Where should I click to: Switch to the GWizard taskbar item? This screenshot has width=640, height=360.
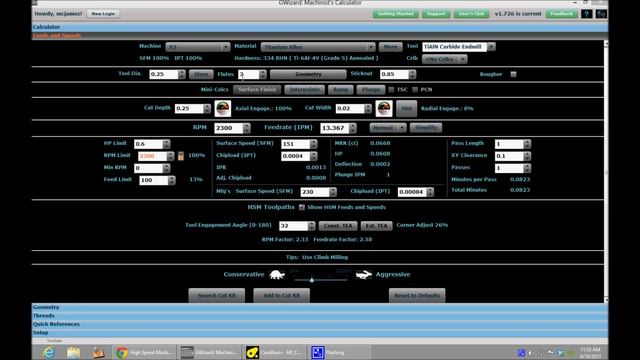[x=209, y=352]
